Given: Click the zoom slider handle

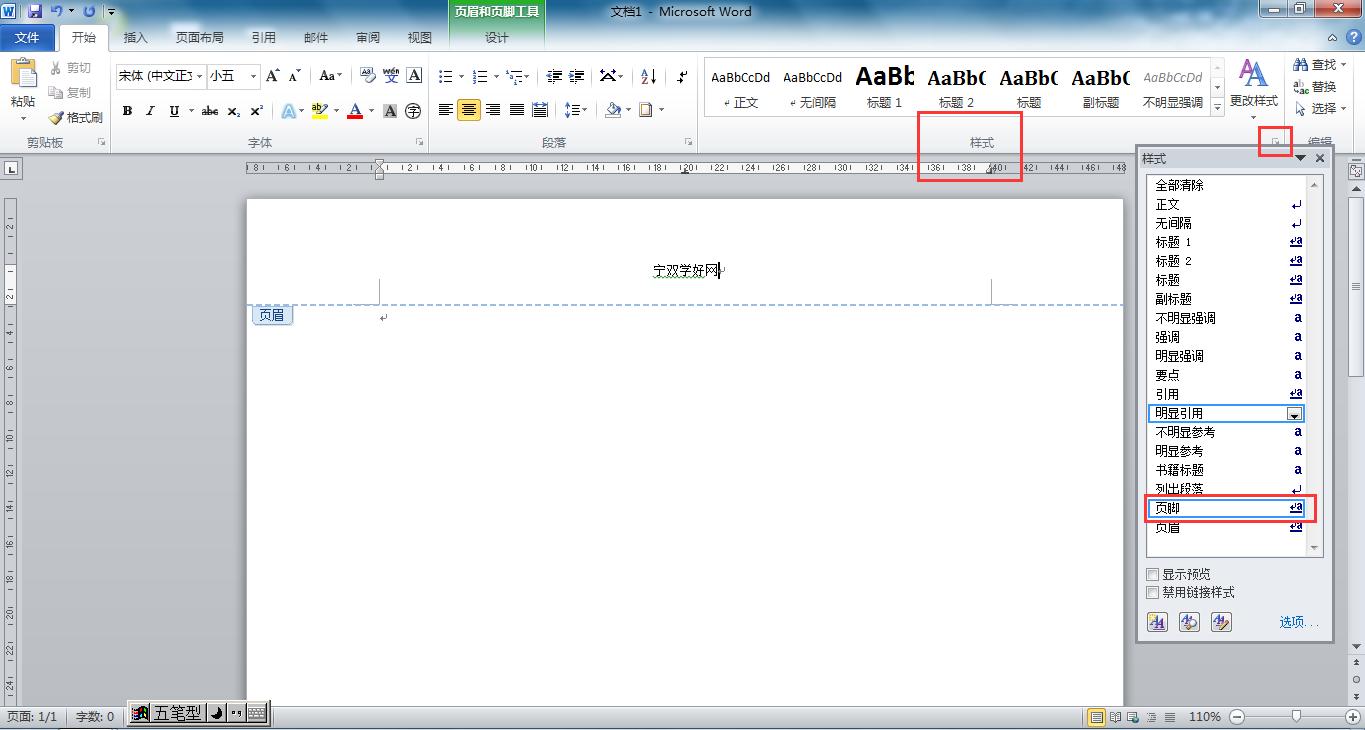Looking at the screenshot, I should pos(1297,716).
